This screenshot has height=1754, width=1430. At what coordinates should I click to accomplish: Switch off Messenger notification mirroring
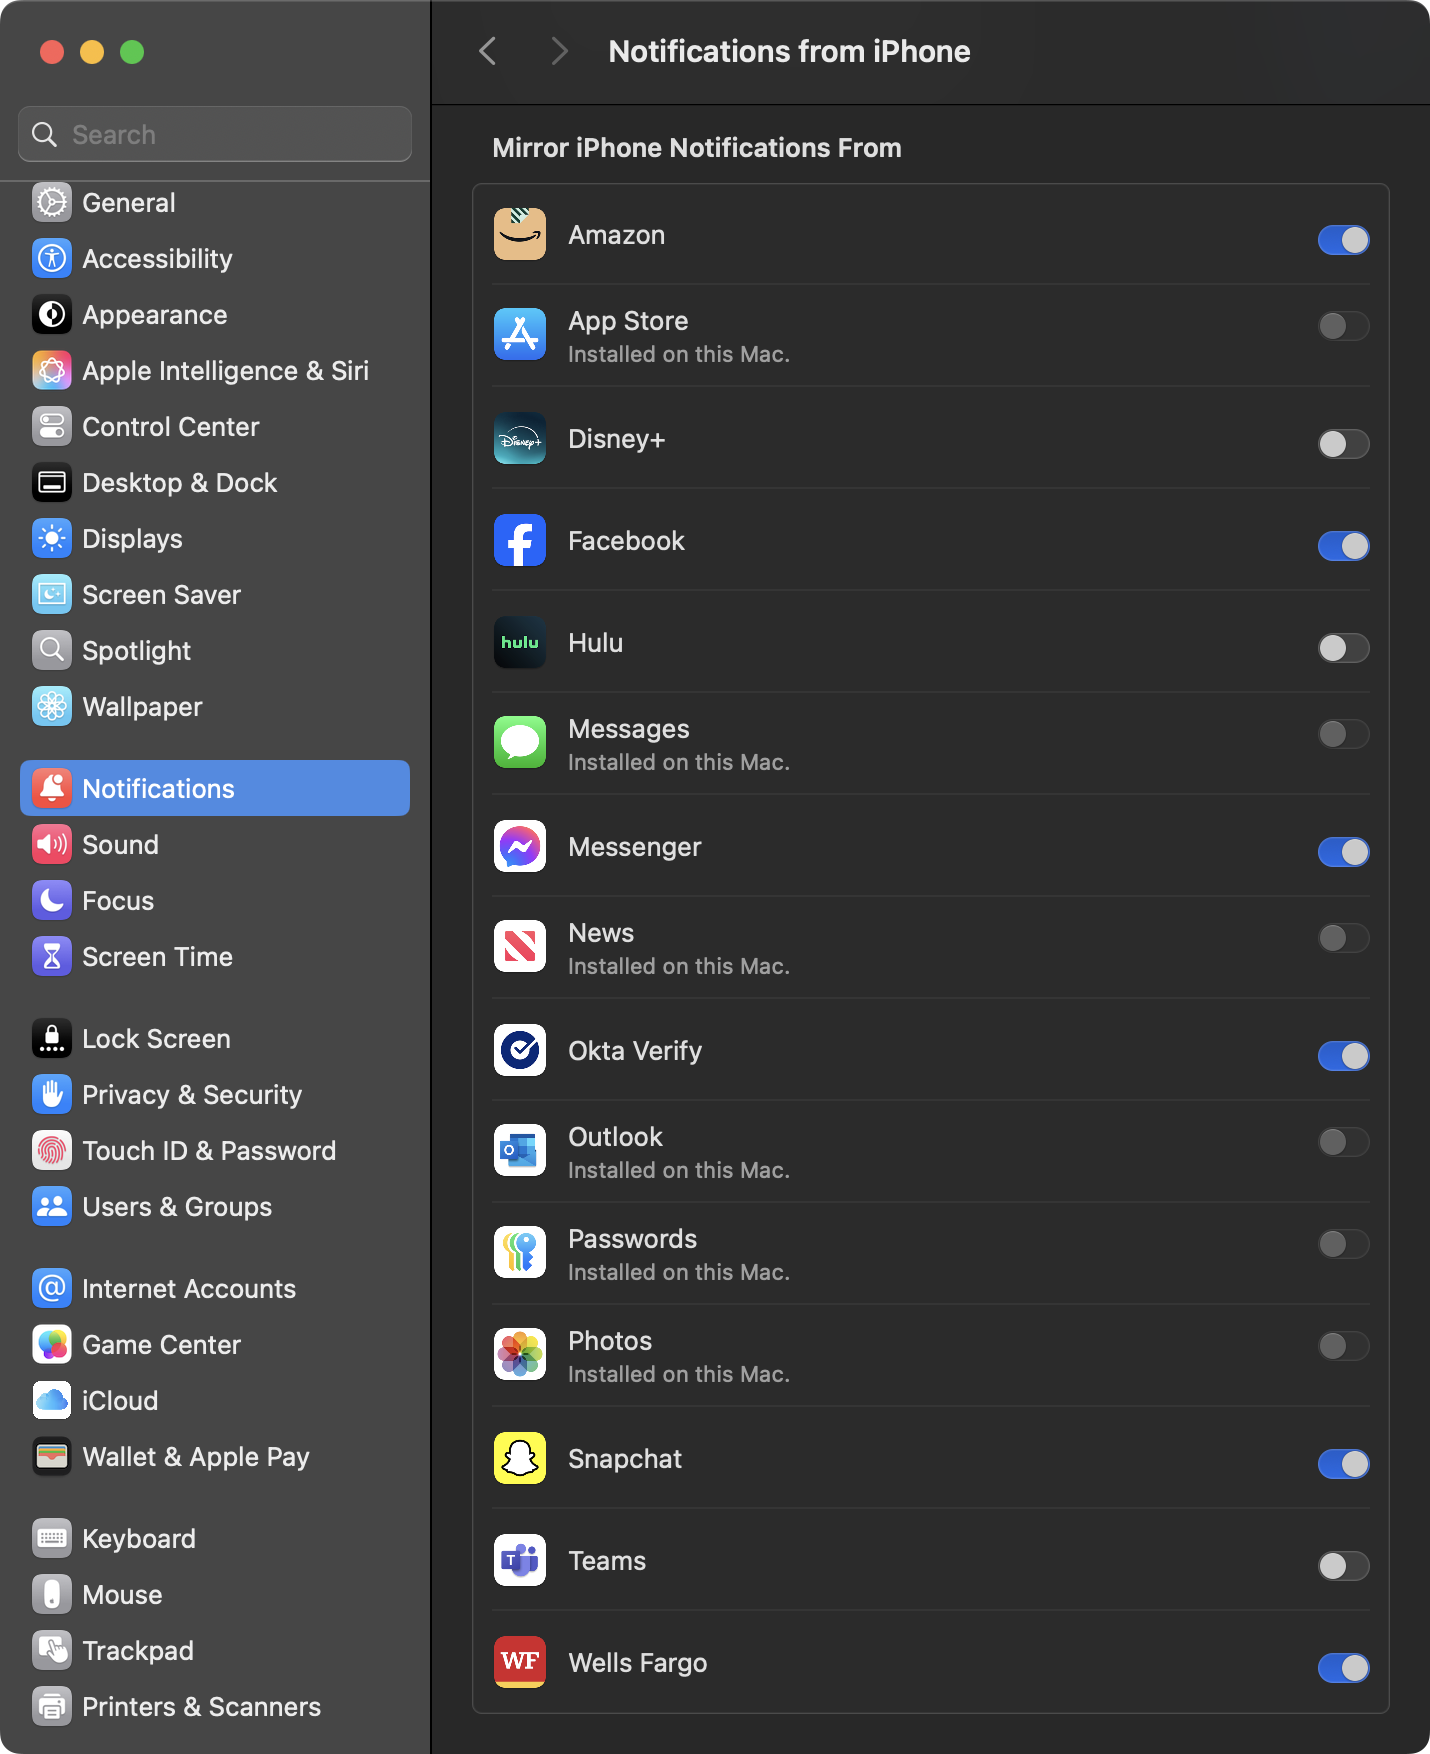[x=1343, y=852]
